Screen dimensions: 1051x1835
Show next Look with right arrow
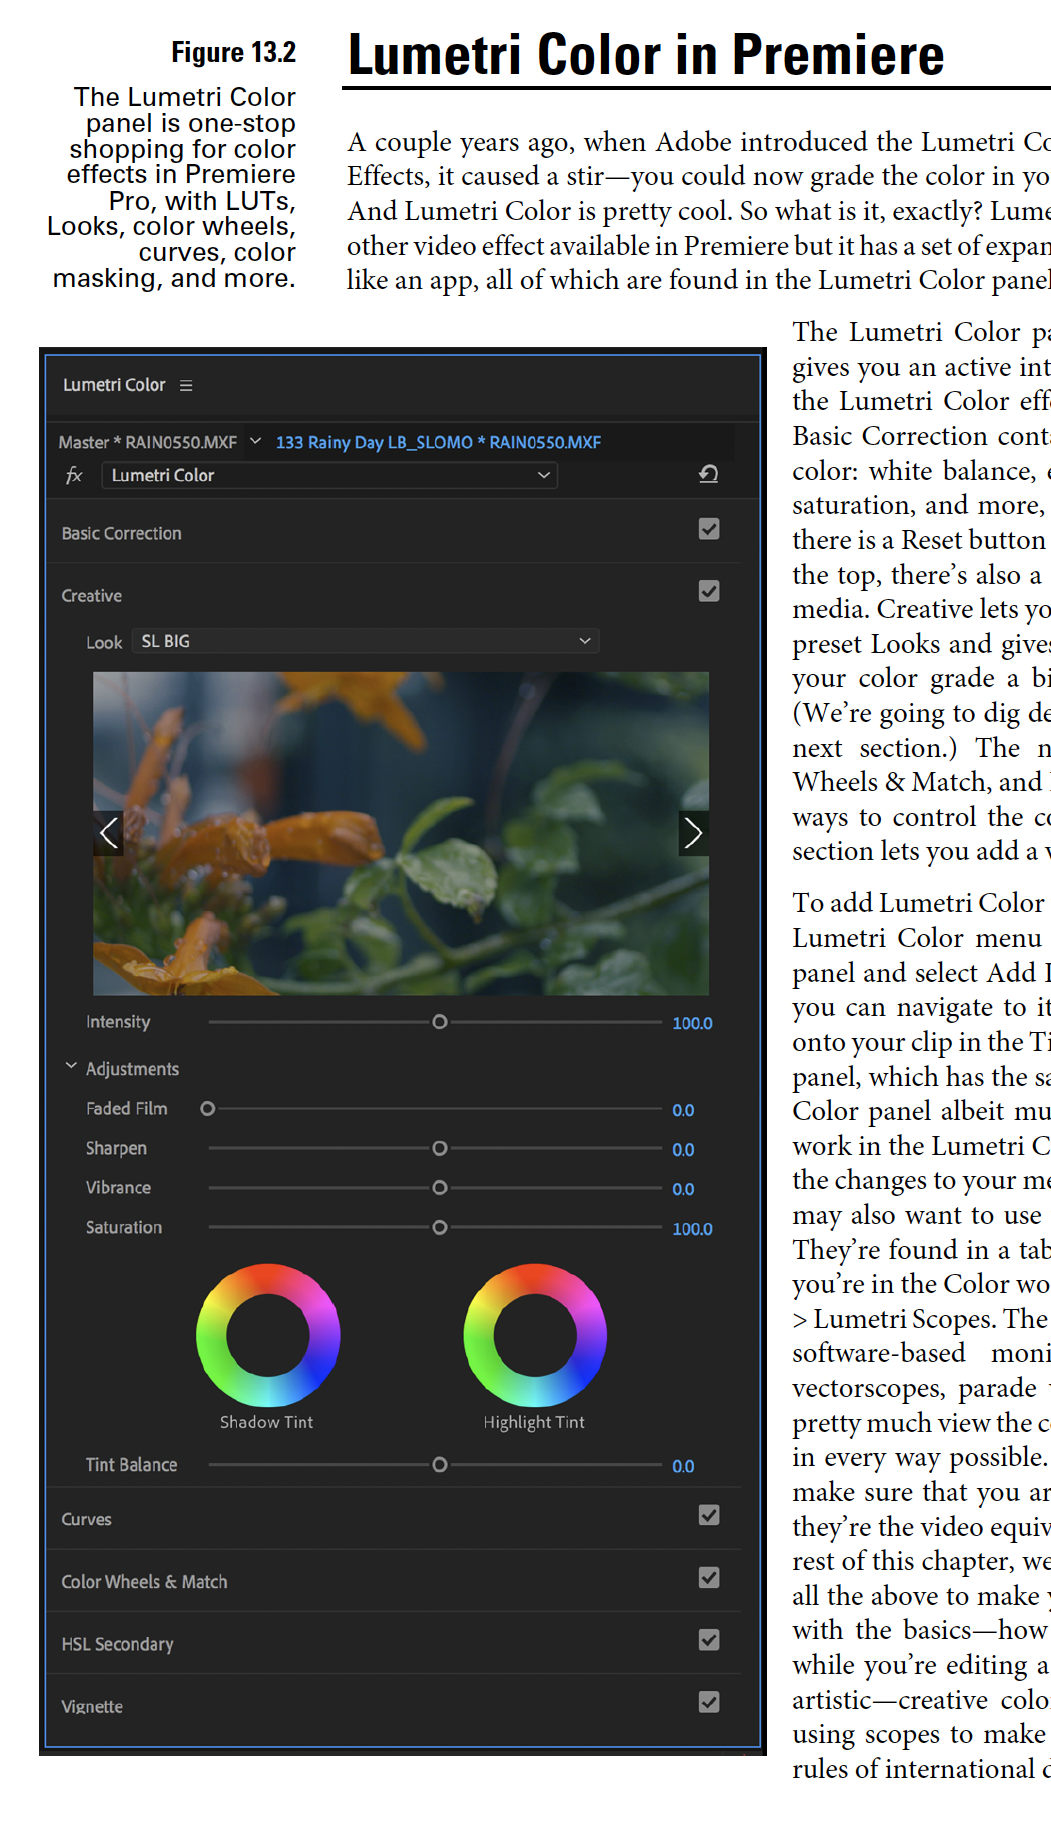(x=693, y=833)
